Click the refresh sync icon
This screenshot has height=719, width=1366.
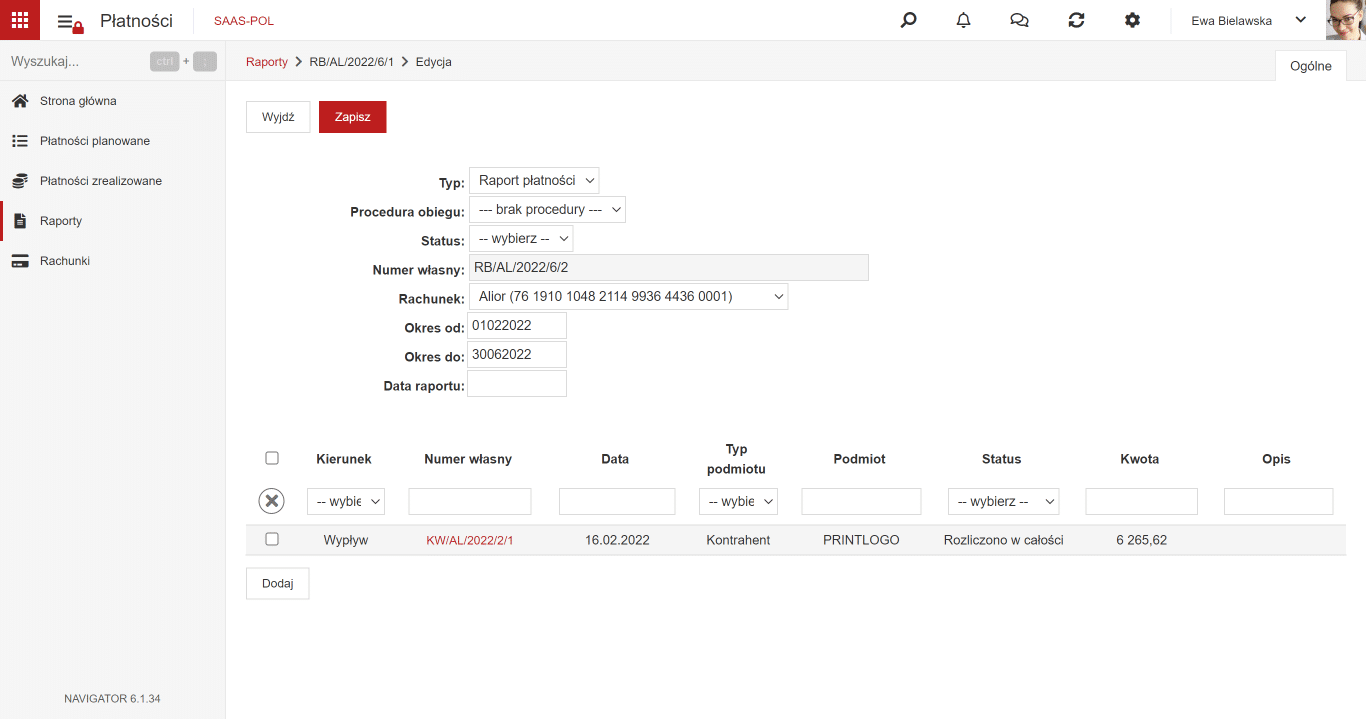coord(1076,20)
